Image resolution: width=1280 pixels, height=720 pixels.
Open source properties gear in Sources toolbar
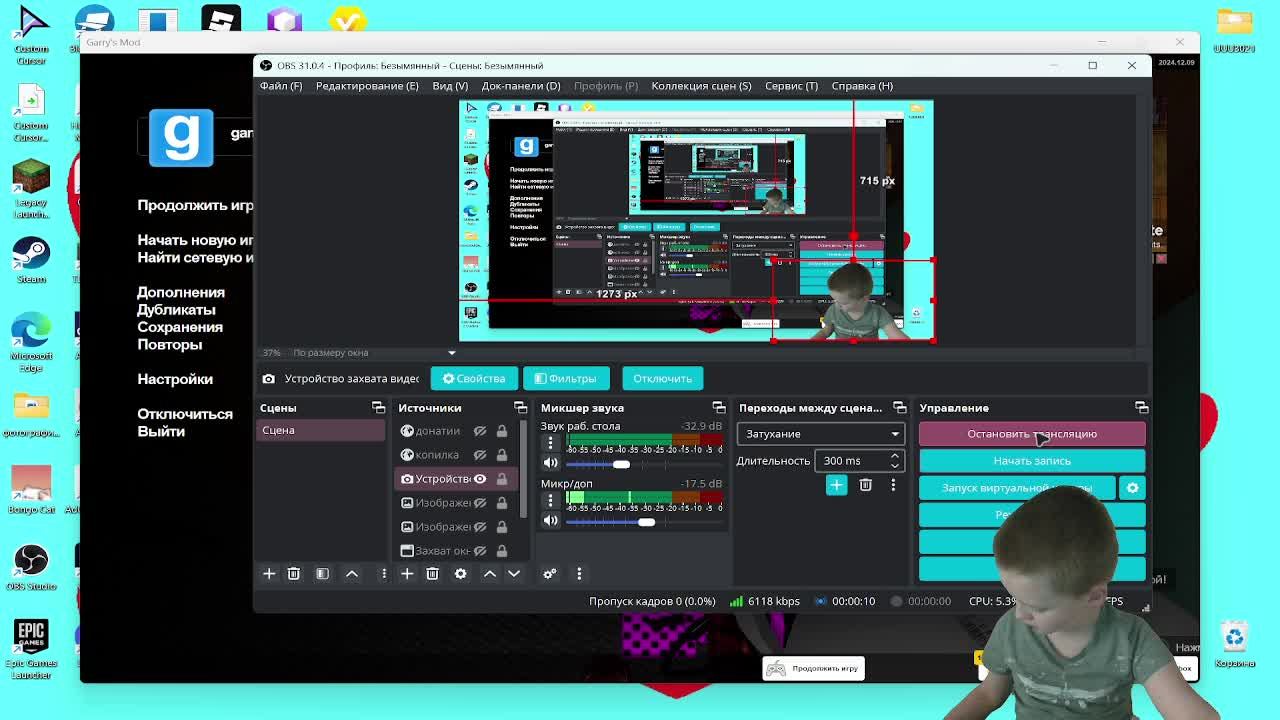[x=460, y=573]
